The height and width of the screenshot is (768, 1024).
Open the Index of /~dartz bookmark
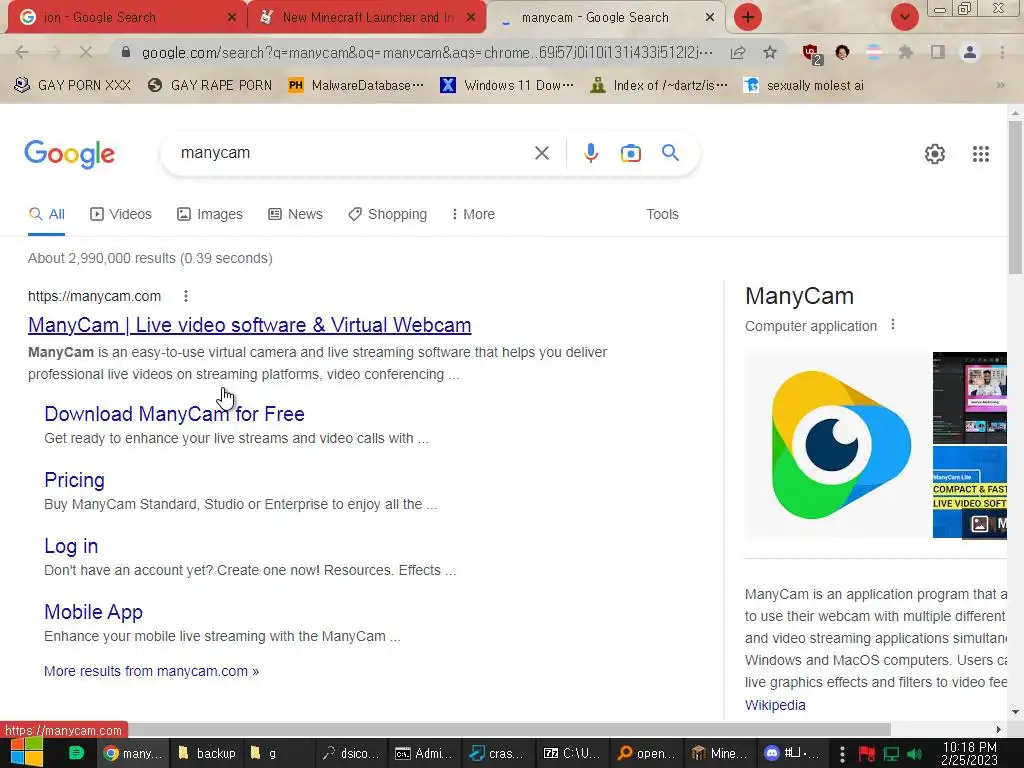tap(659, 86)
